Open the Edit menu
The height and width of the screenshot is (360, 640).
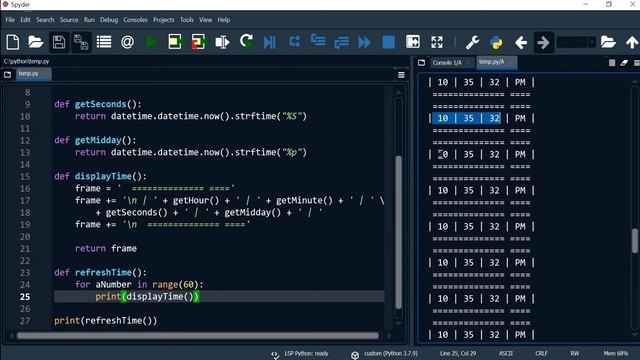(25, 20)
